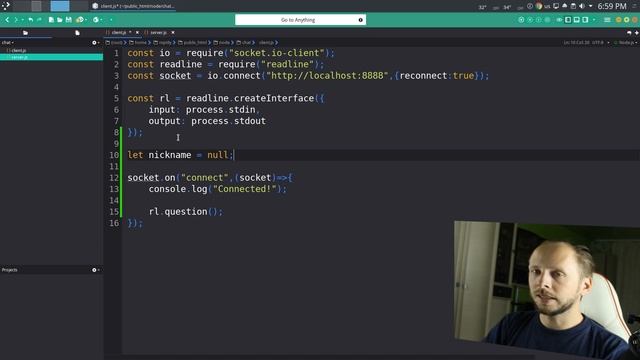Viewport: 640px width, 360px height.
Task: Save the file with the floppy disk icon
Action: [69, 20]
